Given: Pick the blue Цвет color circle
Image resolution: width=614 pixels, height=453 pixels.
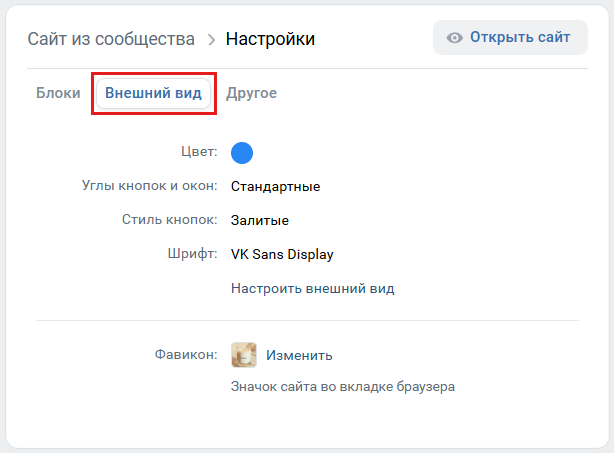Looking at the screenshot, I should click(x=242, y=152).
